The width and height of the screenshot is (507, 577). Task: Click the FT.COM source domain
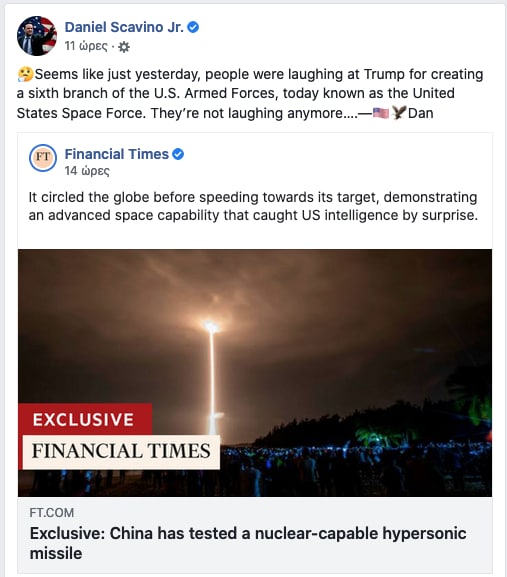click(x=52, y=513)
